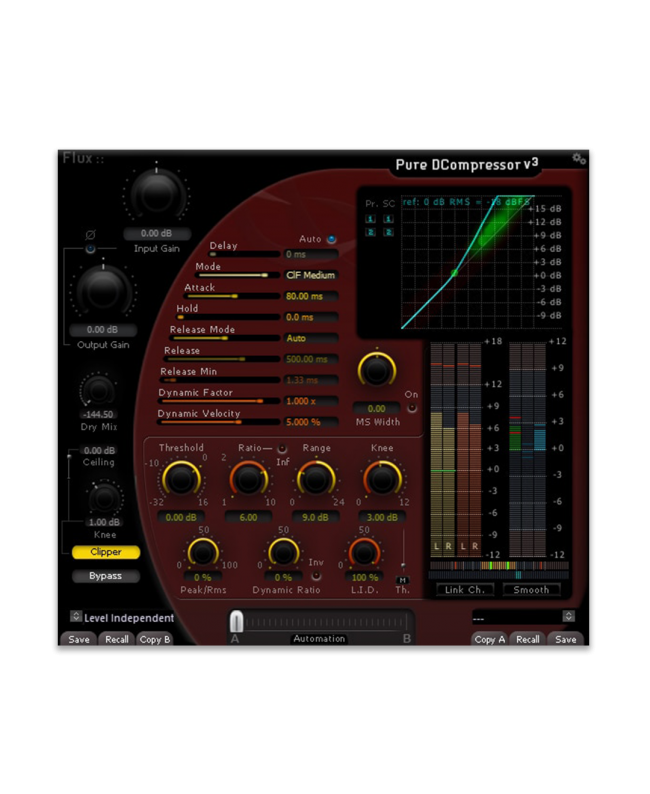650x794 pixels.
Task: Click the Mode value ClF Medium
Action: pyautogui.click(x=310, y=275)
